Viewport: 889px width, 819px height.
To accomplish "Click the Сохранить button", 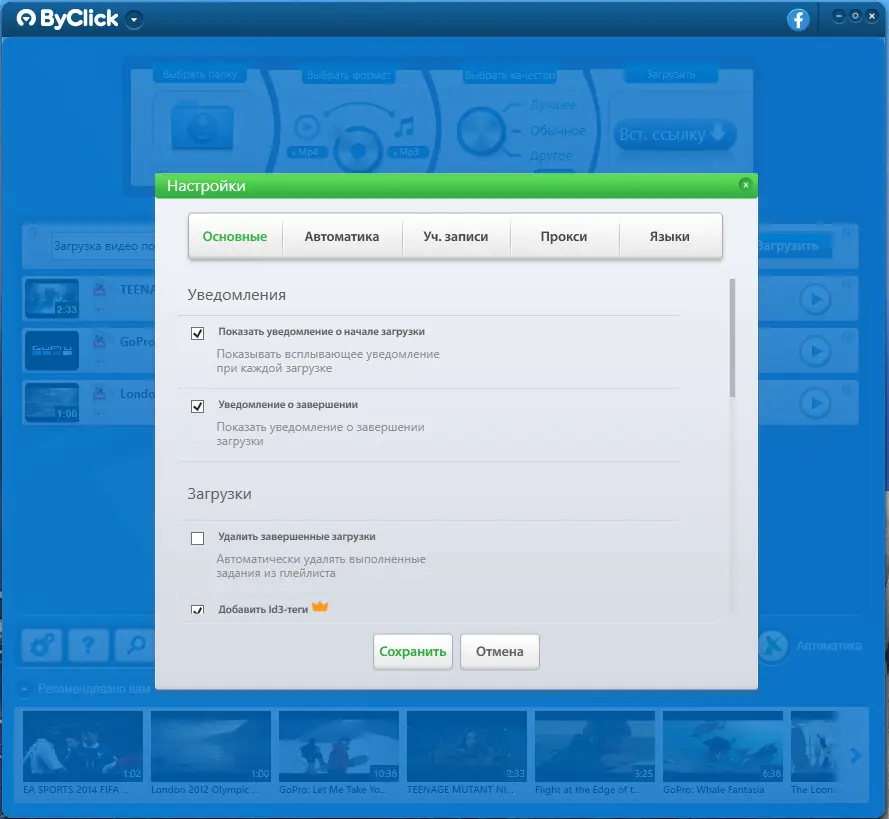I will (x=413, y=651).
